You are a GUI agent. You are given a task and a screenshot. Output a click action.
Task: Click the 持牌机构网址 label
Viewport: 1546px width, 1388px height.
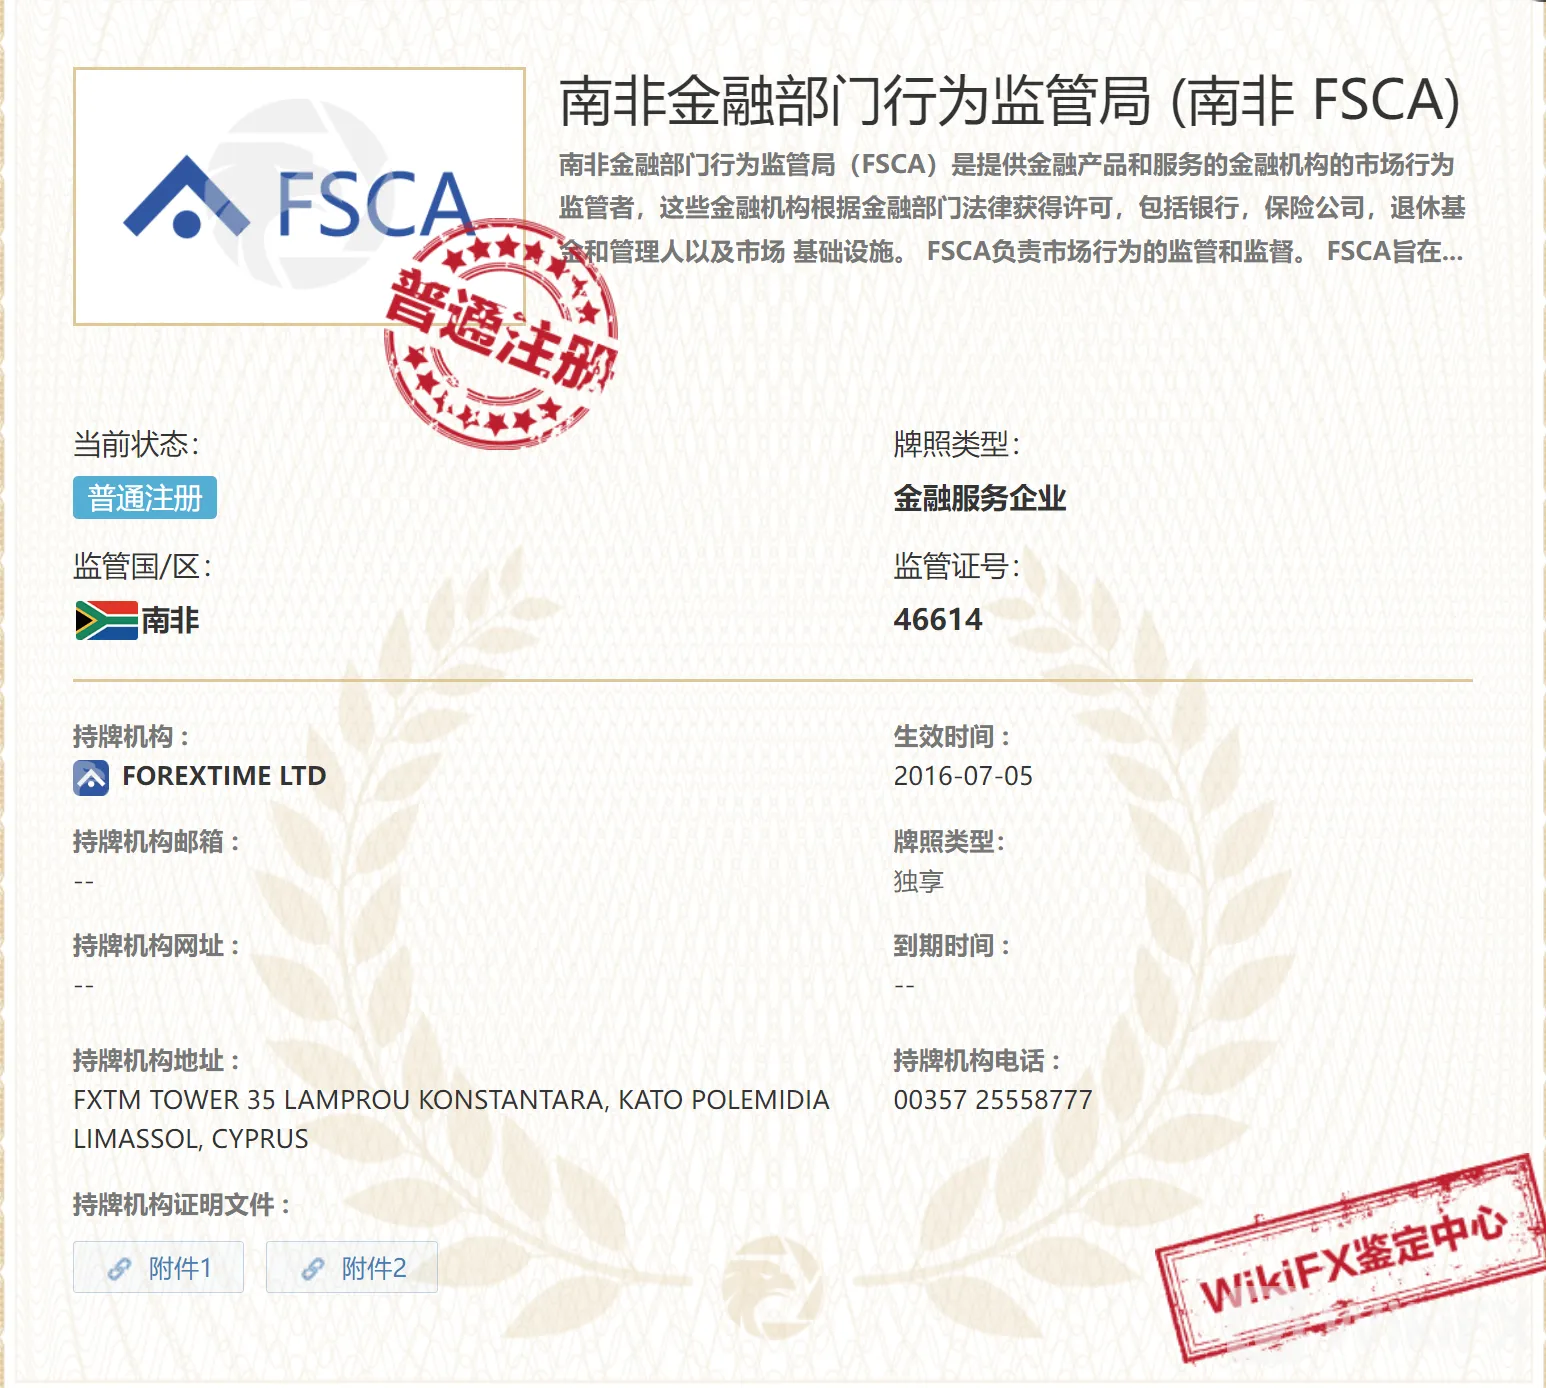pyautogui.click(x=156, y=946)
